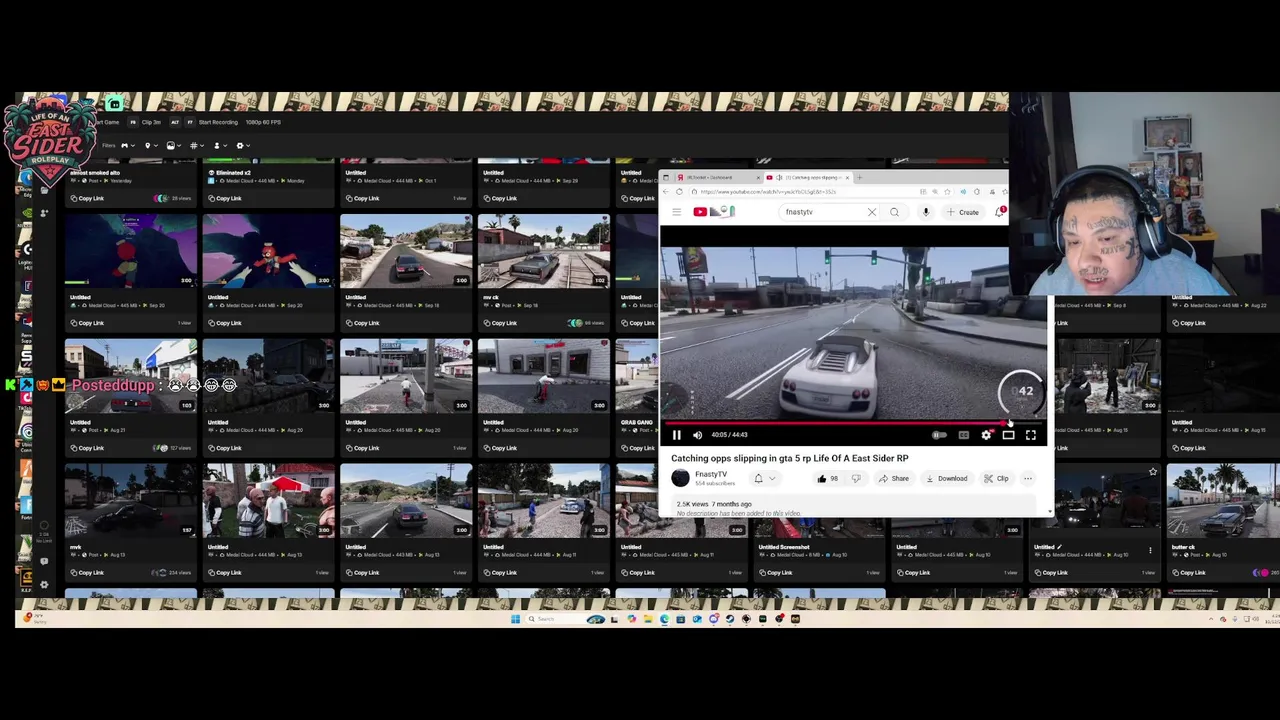Copy link for 'Eliminated x2' clip
This screenshot has width=1280, height=720.
tap(224, 198)
